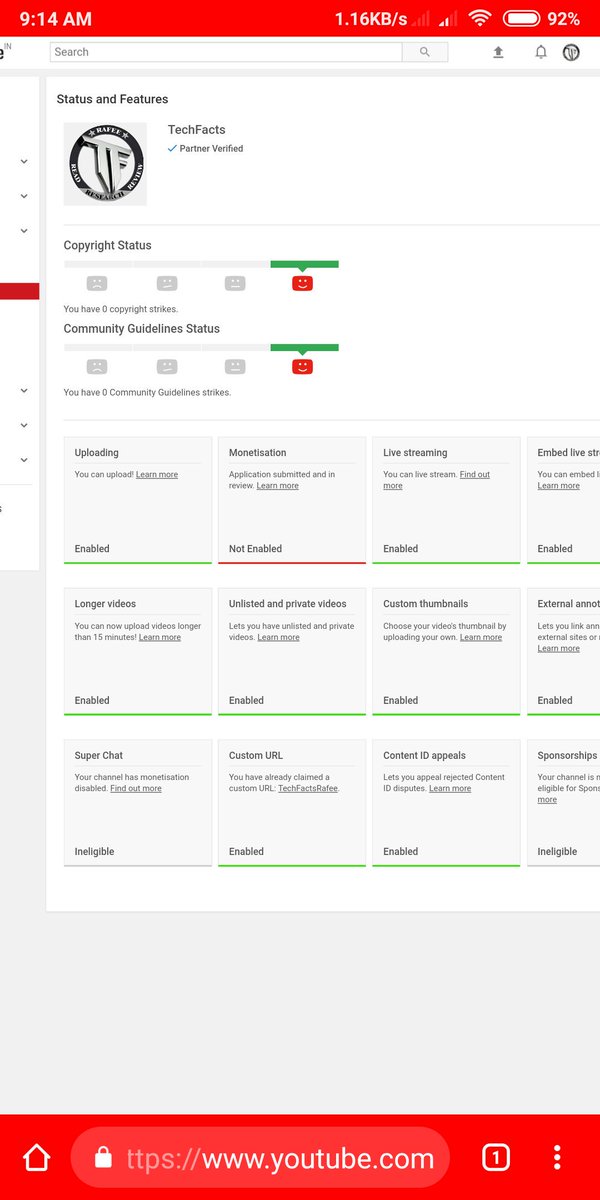Click Find out more in Super Chat card
The height and width of the screenshot is (1200, 600).
pos(136,788)
